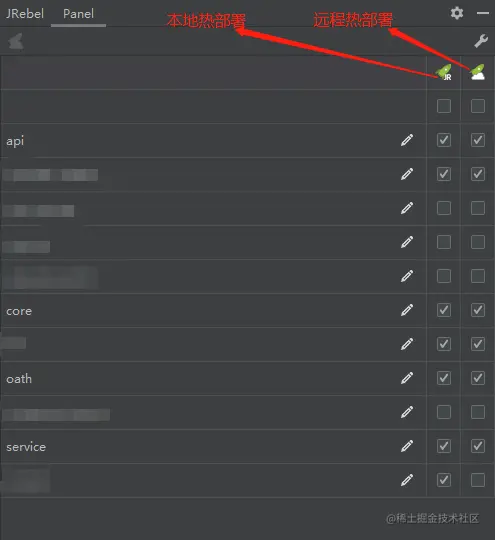Click the wrench configuration icon

[x=481, y=41]
